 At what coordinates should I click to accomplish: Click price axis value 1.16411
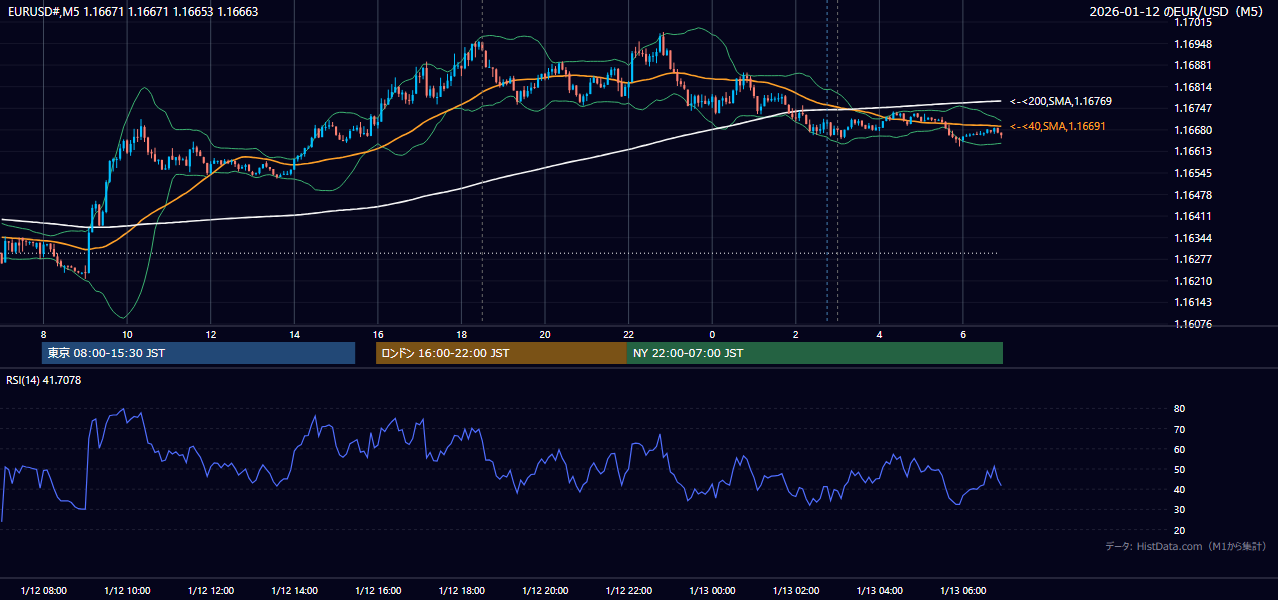coord(1192,216)
